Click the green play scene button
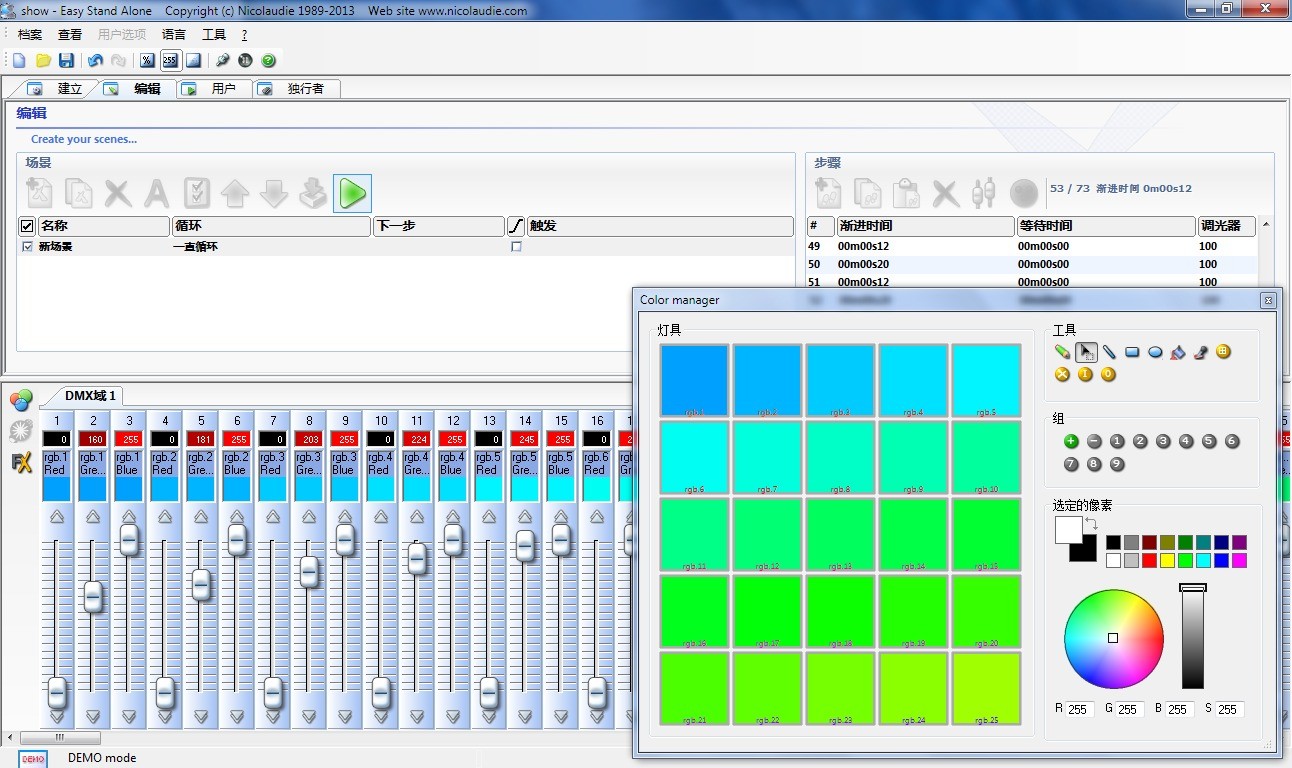1292x768 pixels. pyautogui.click(x=352, y=193)
